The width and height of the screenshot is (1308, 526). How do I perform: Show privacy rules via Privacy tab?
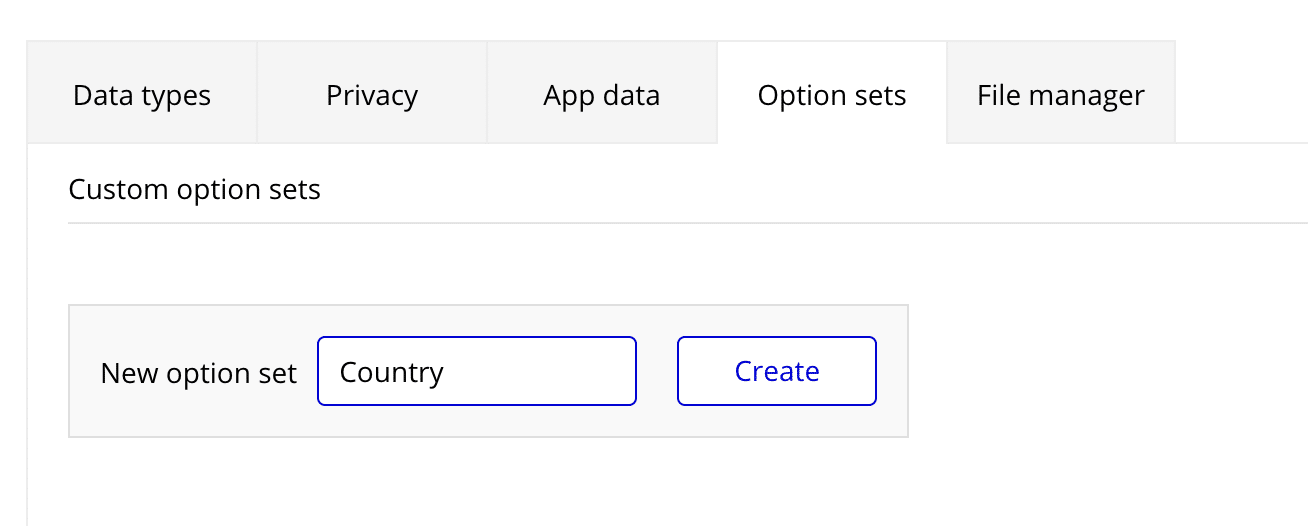pos(372,95)
